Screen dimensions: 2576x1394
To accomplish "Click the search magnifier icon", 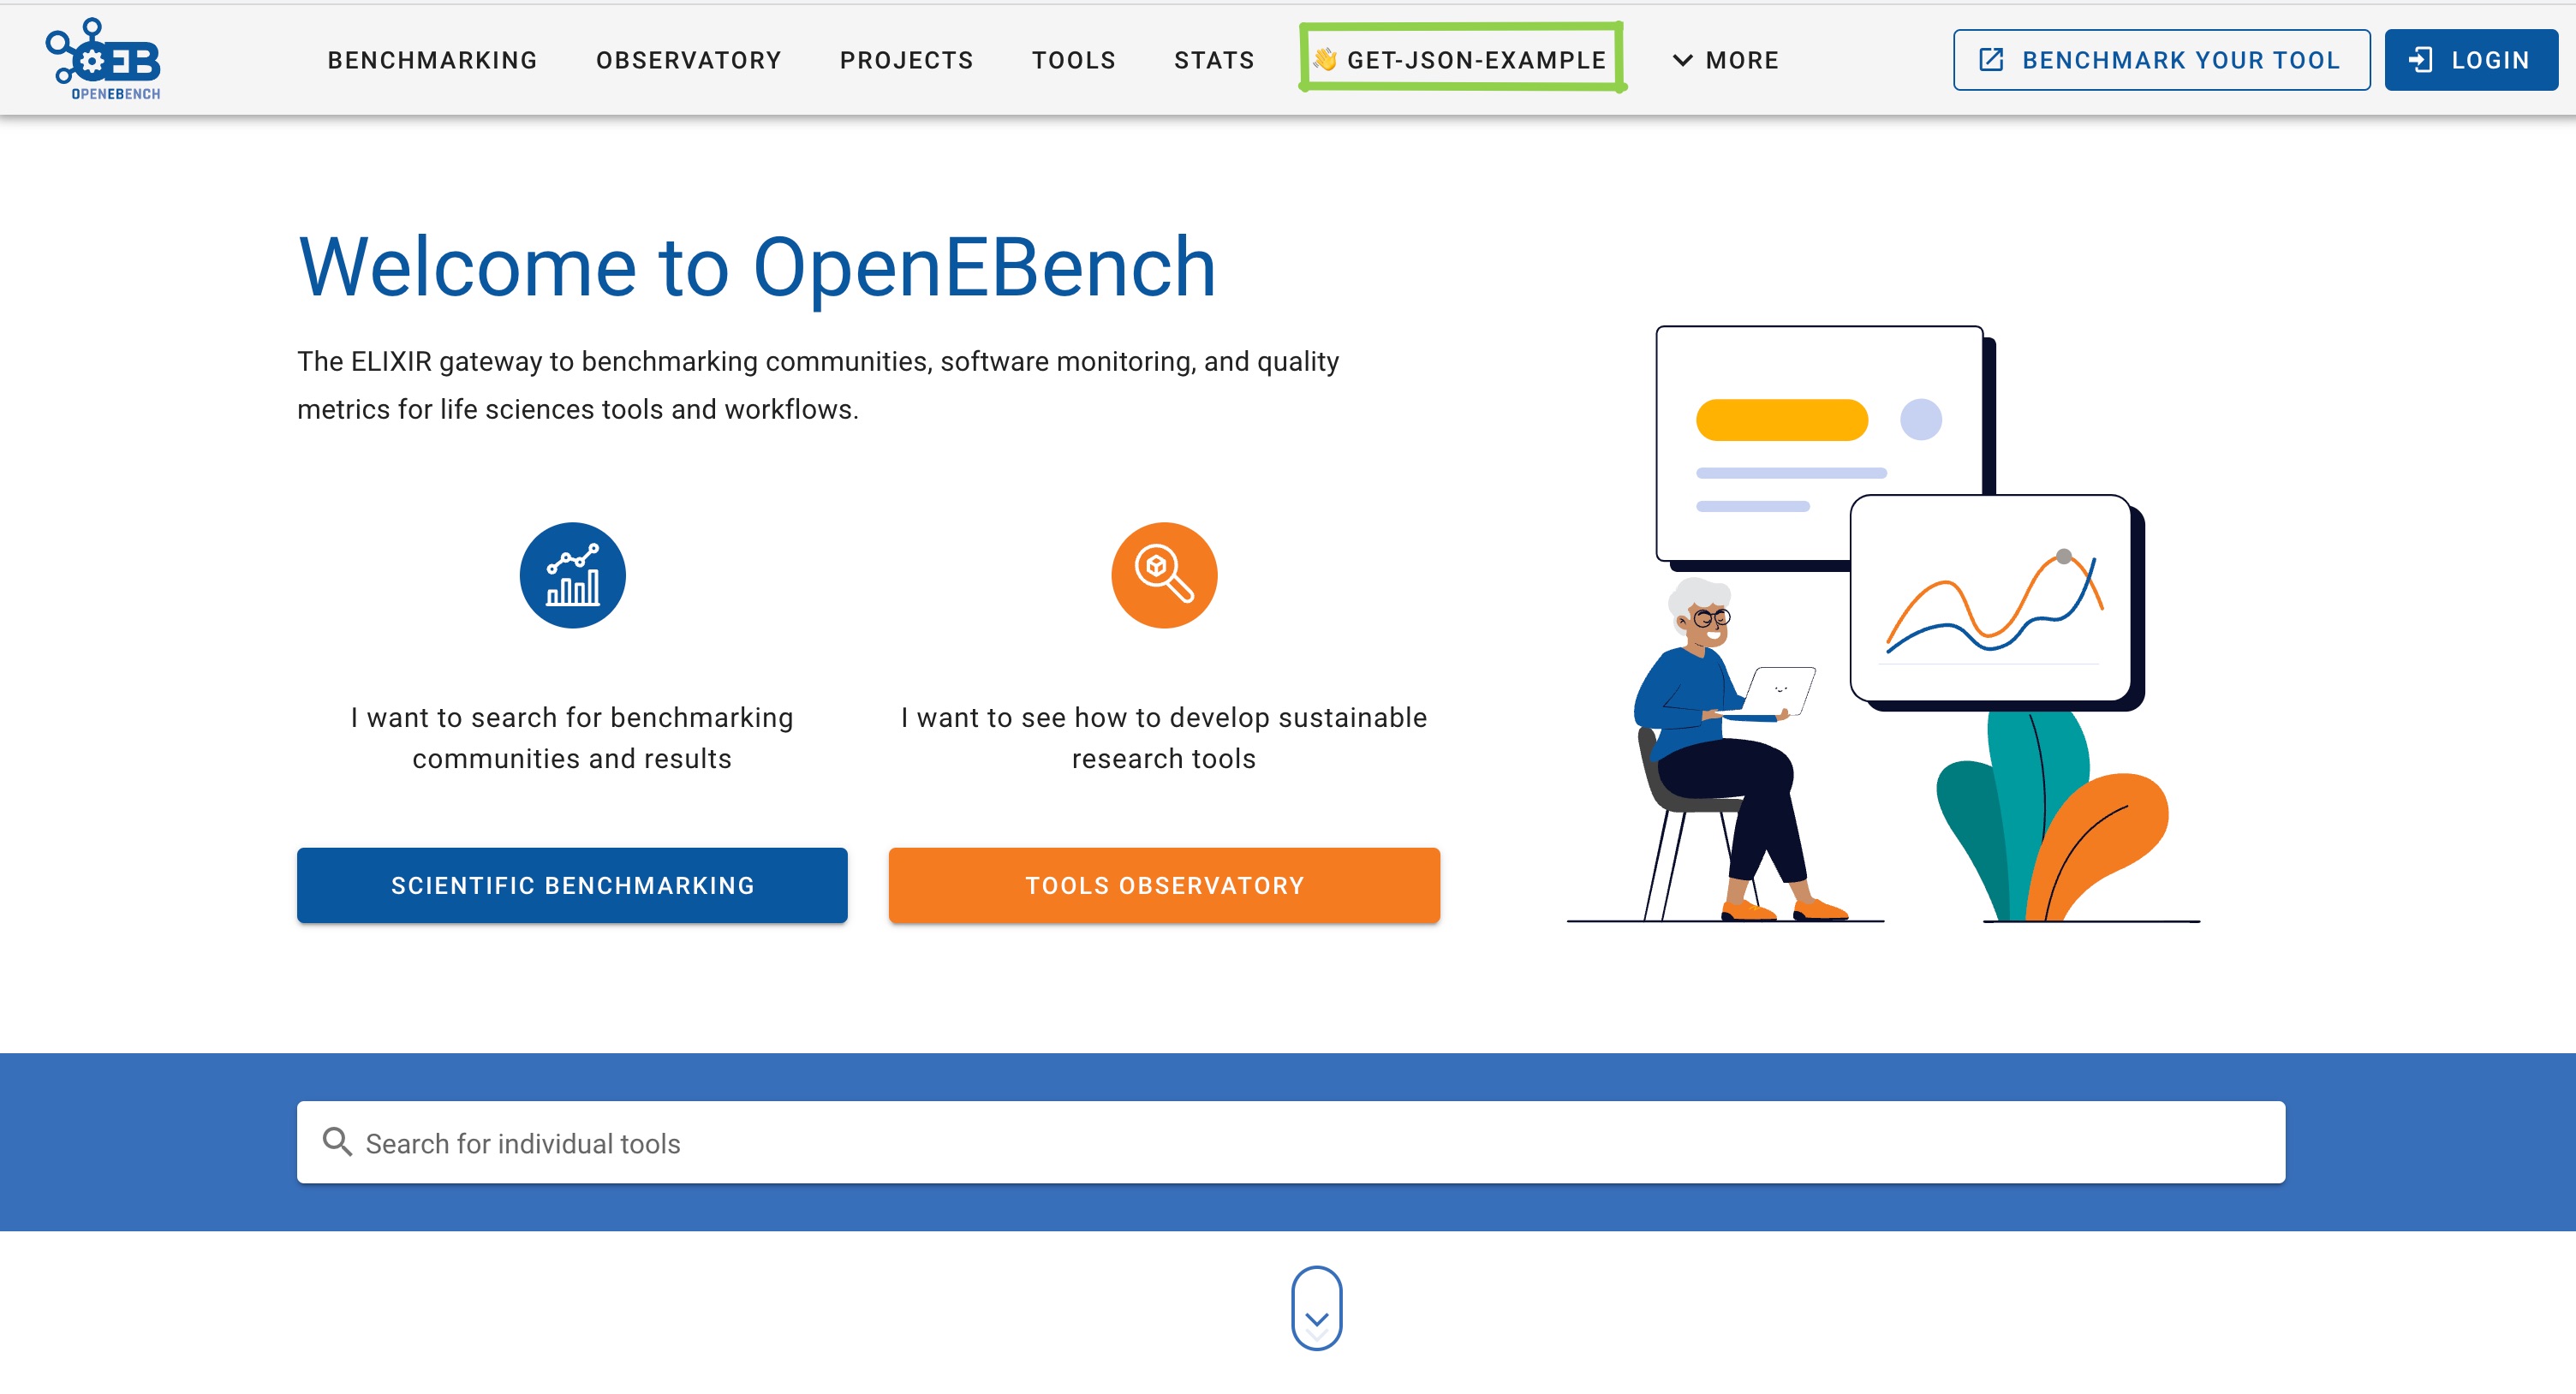I will (337, 1142).
